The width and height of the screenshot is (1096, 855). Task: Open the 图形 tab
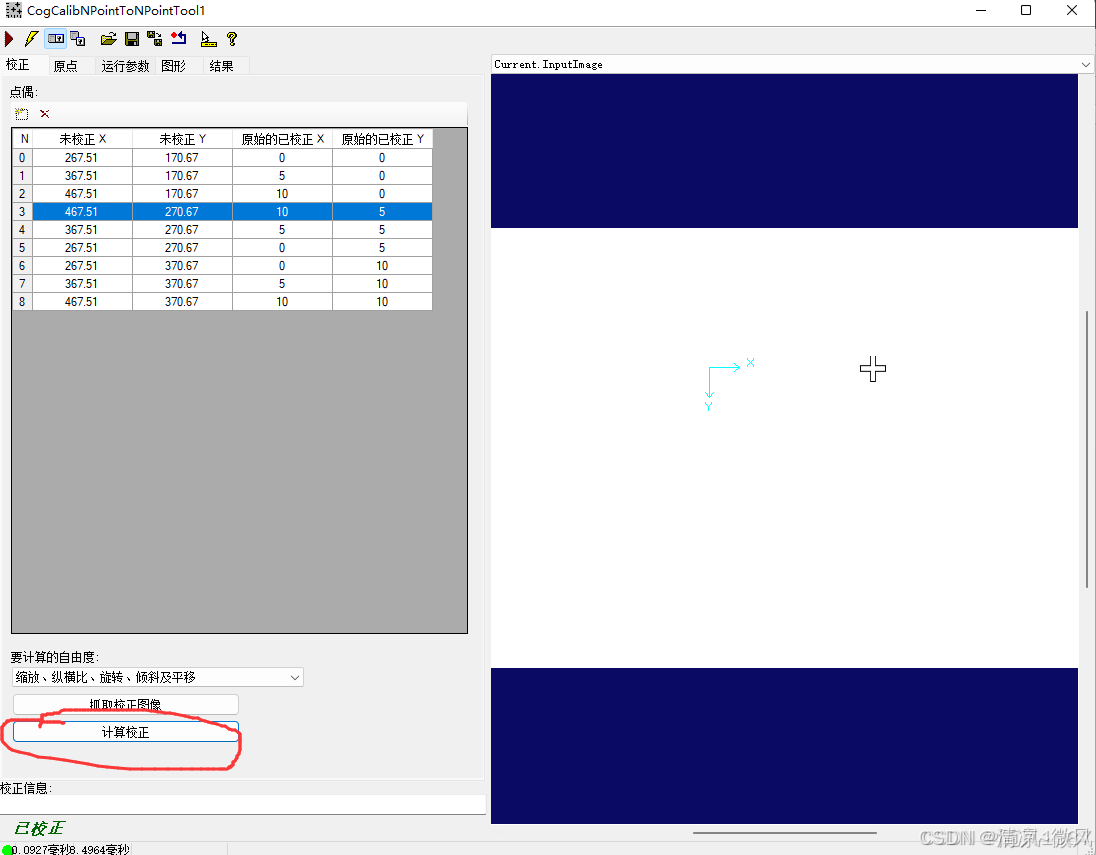173,66
